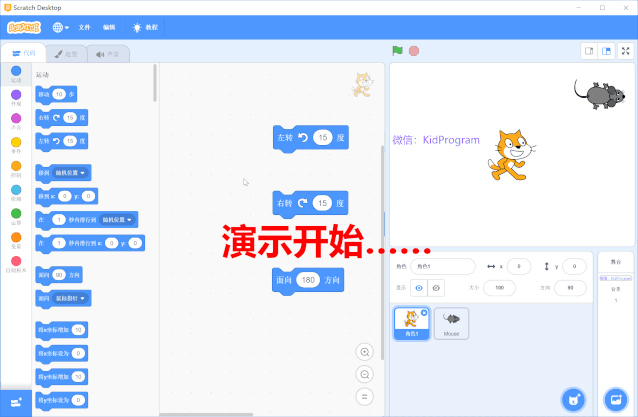Select the Mouse sprite thumbnail
The width and height of the screenshot is (638, 417).
(451, 322)
